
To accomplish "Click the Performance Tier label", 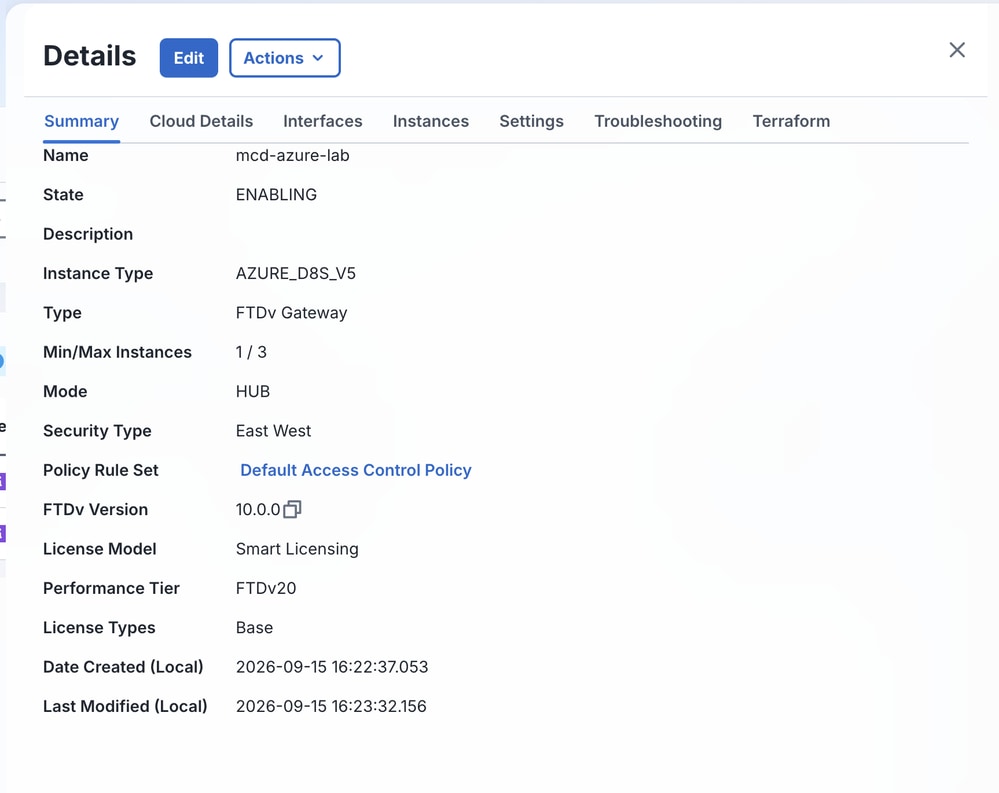I will click(x=111, y=589).
